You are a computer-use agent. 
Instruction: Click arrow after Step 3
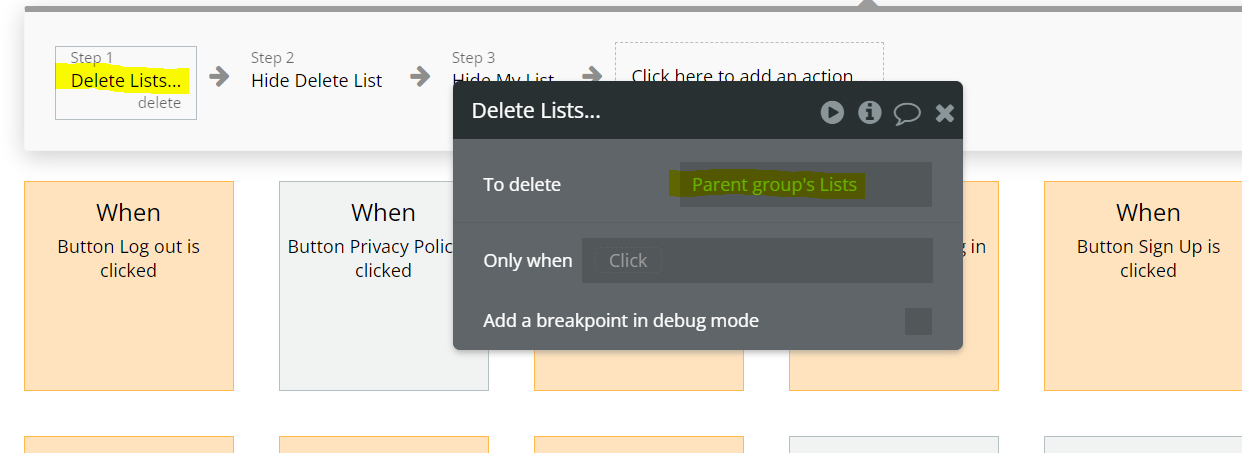click(x=592, y=76)
